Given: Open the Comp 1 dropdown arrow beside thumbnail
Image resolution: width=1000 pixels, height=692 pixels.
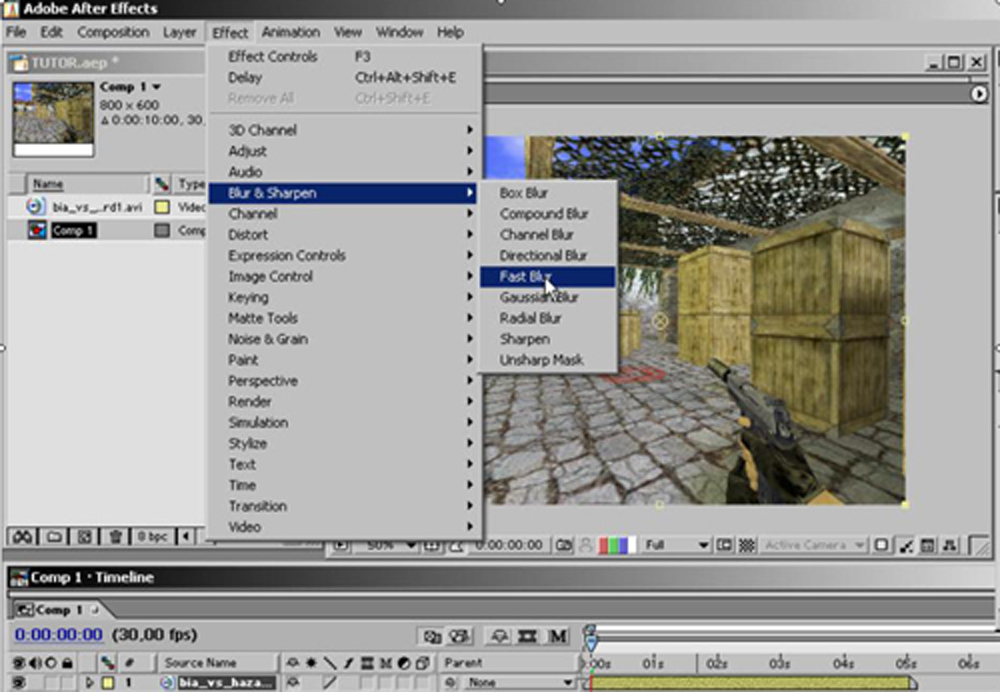Looking at the screenshot, I should [156, 87].
